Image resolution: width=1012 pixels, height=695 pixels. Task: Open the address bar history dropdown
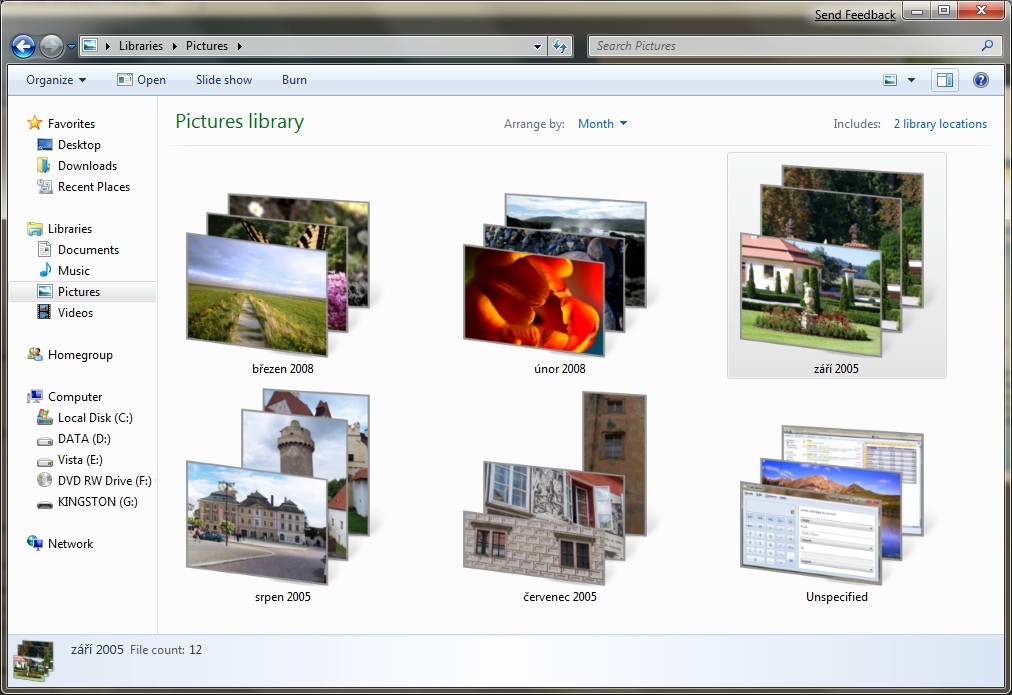point(537,46)
